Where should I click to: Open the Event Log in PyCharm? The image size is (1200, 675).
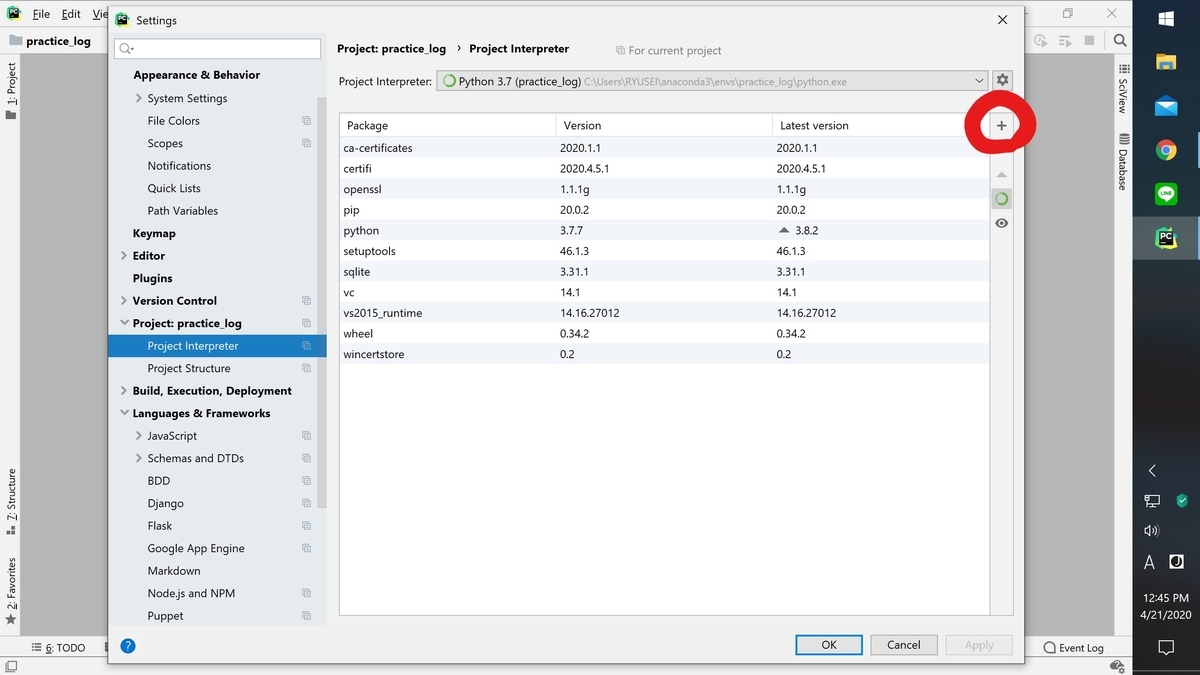click(x=1073, y=648)
